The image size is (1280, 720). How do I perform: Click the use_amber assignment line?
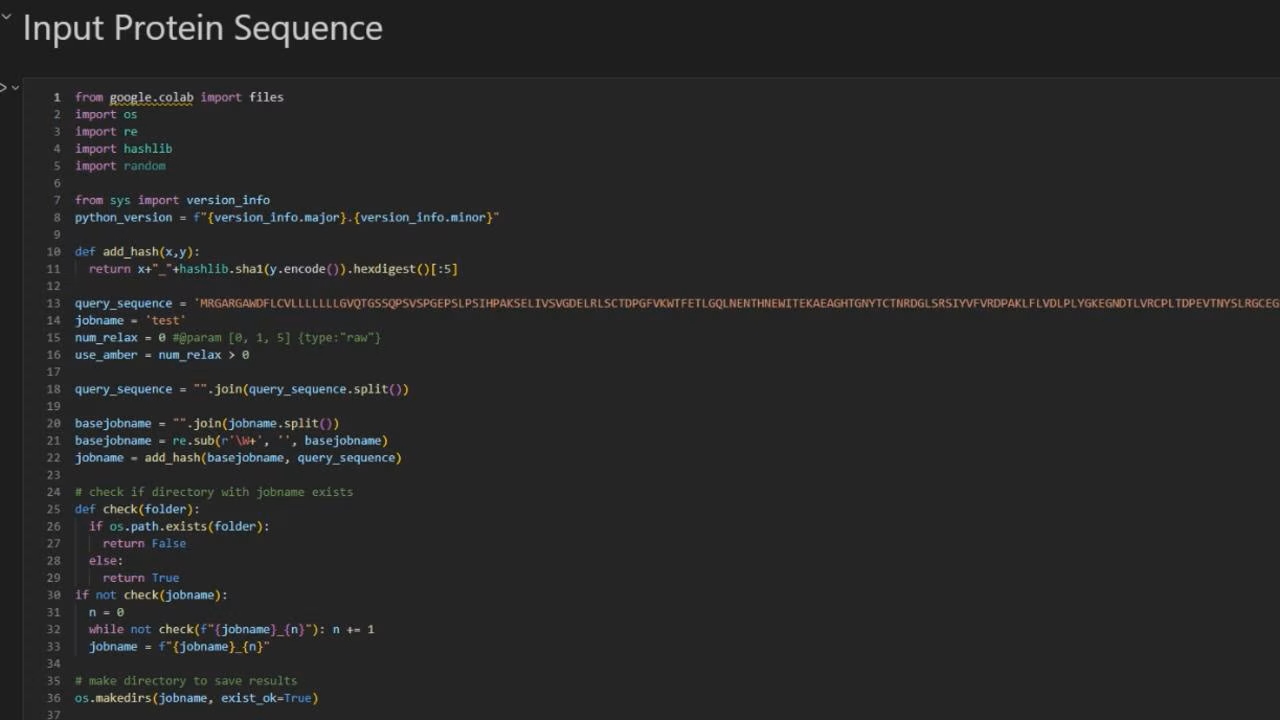pyautogui.click(x=161, y=354)
